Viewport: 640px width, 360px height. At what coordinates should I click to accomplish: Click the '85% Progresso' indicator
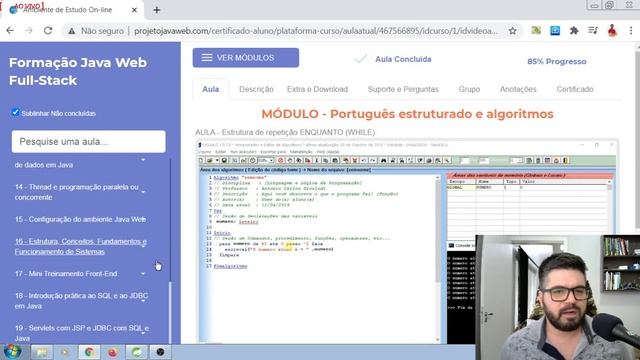[x=557, y=62]
